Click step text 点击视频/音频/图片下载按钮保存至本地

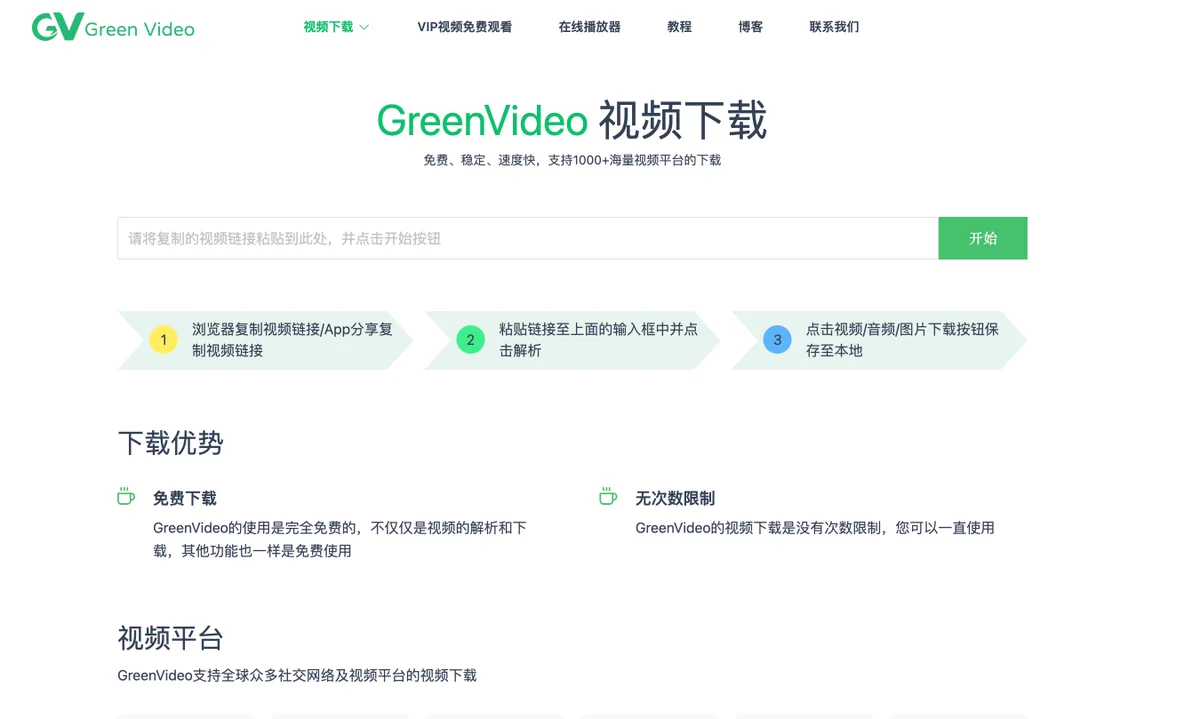902,340
